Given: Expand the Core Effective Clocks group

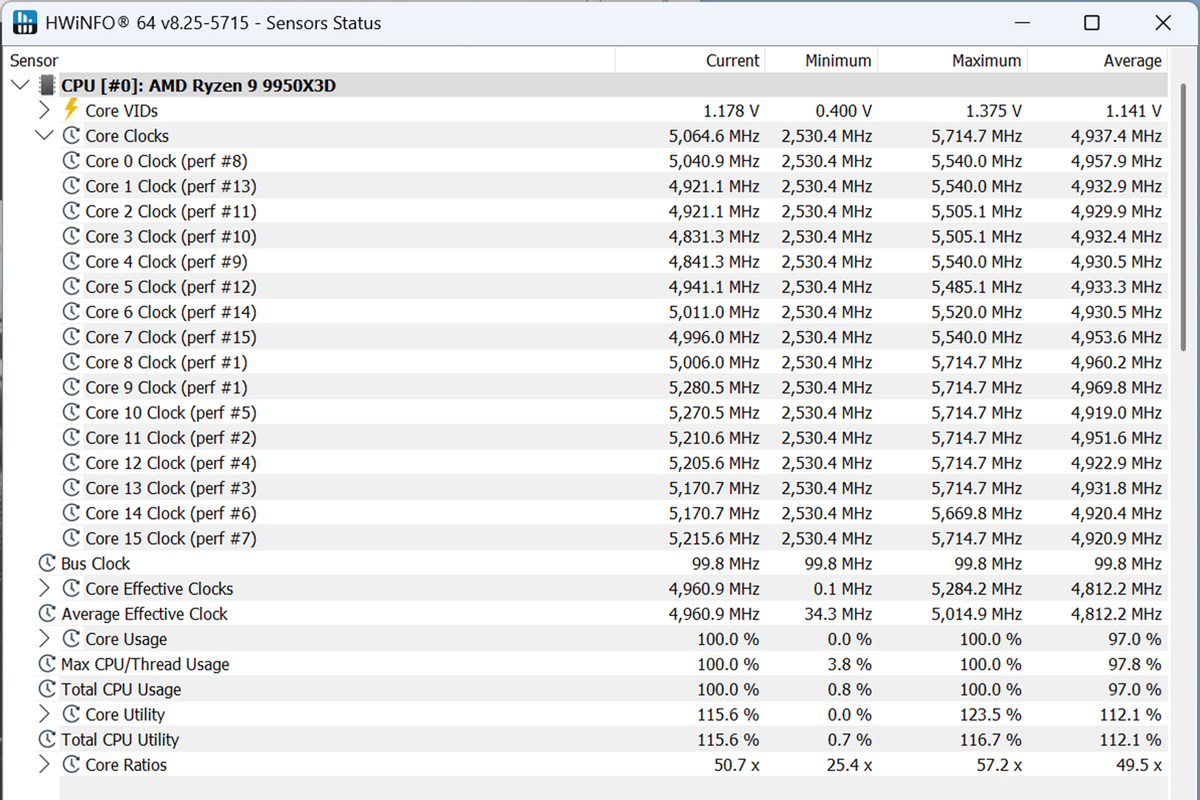Looking at the screenshot, I should 44,589.
